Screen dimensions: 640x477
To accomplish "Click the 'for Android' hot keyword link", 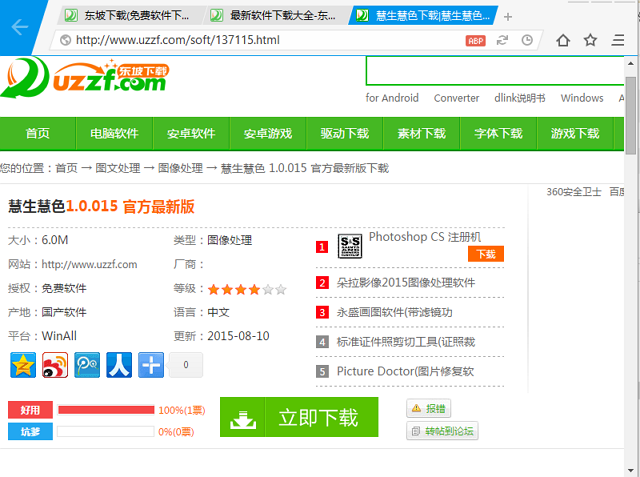I will click(392, 98).
